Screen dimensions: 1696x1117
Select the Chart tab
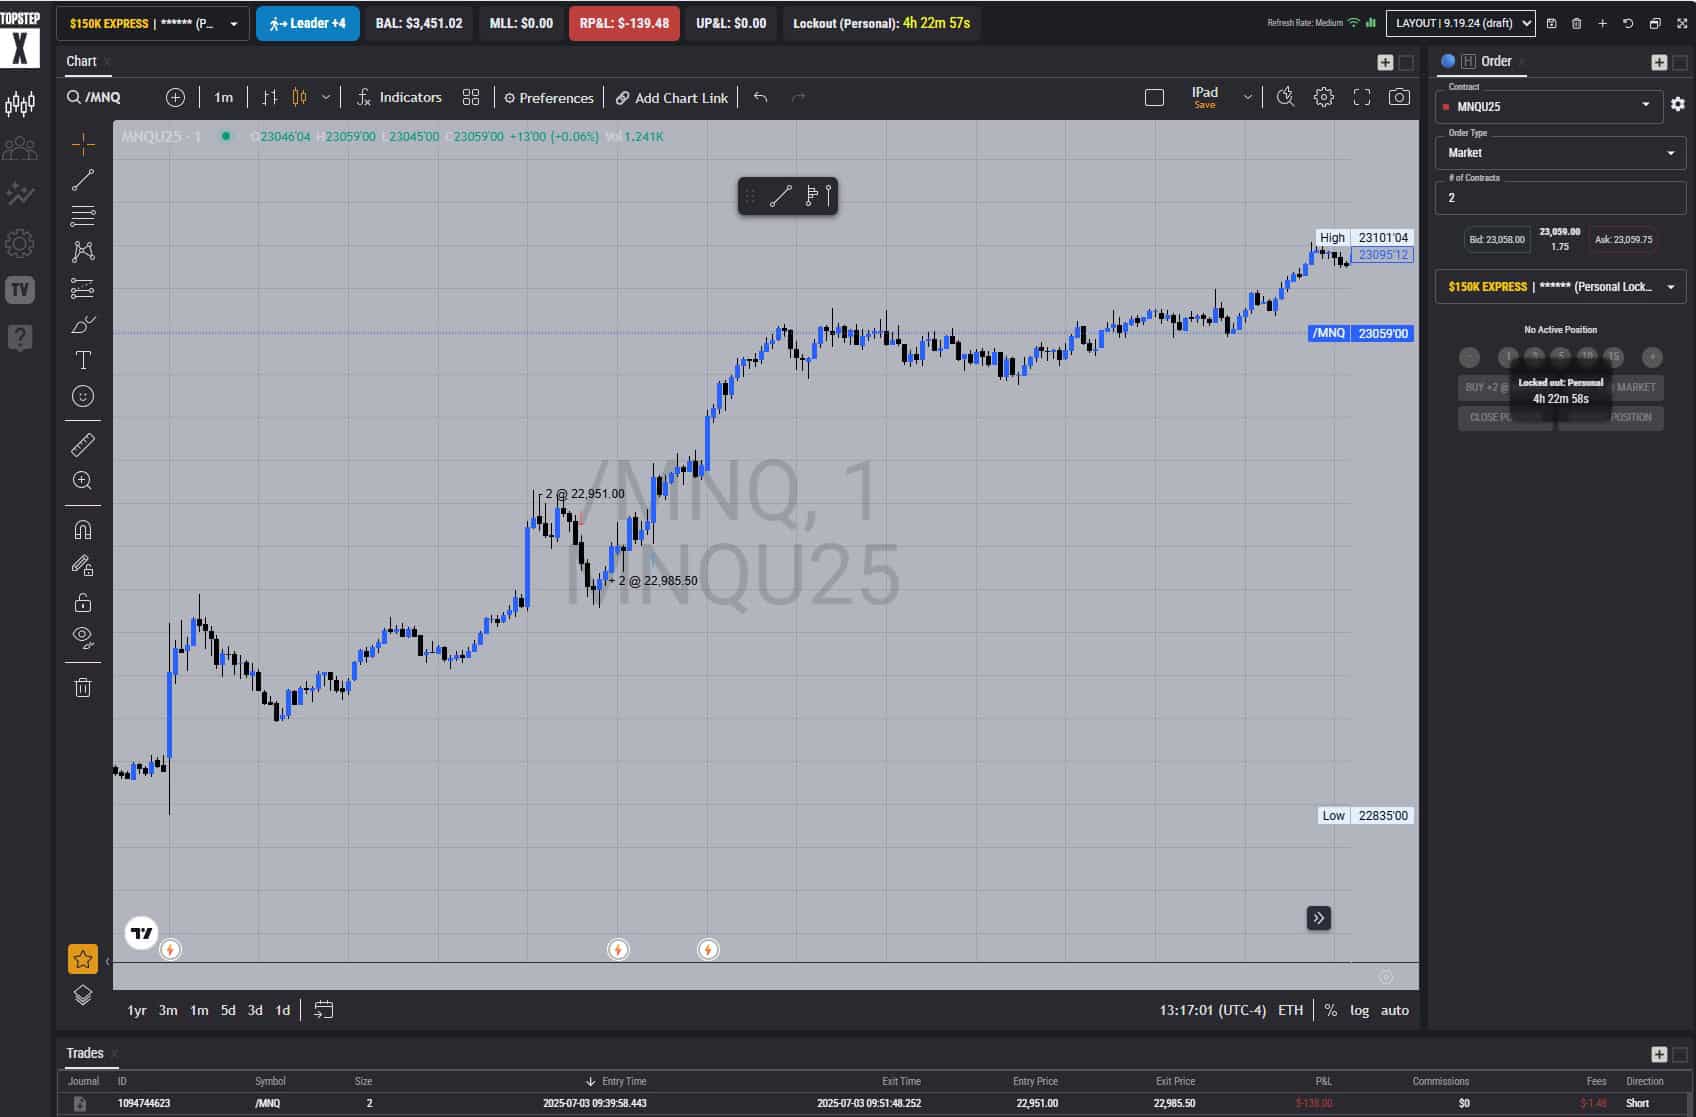coord(81,61)
